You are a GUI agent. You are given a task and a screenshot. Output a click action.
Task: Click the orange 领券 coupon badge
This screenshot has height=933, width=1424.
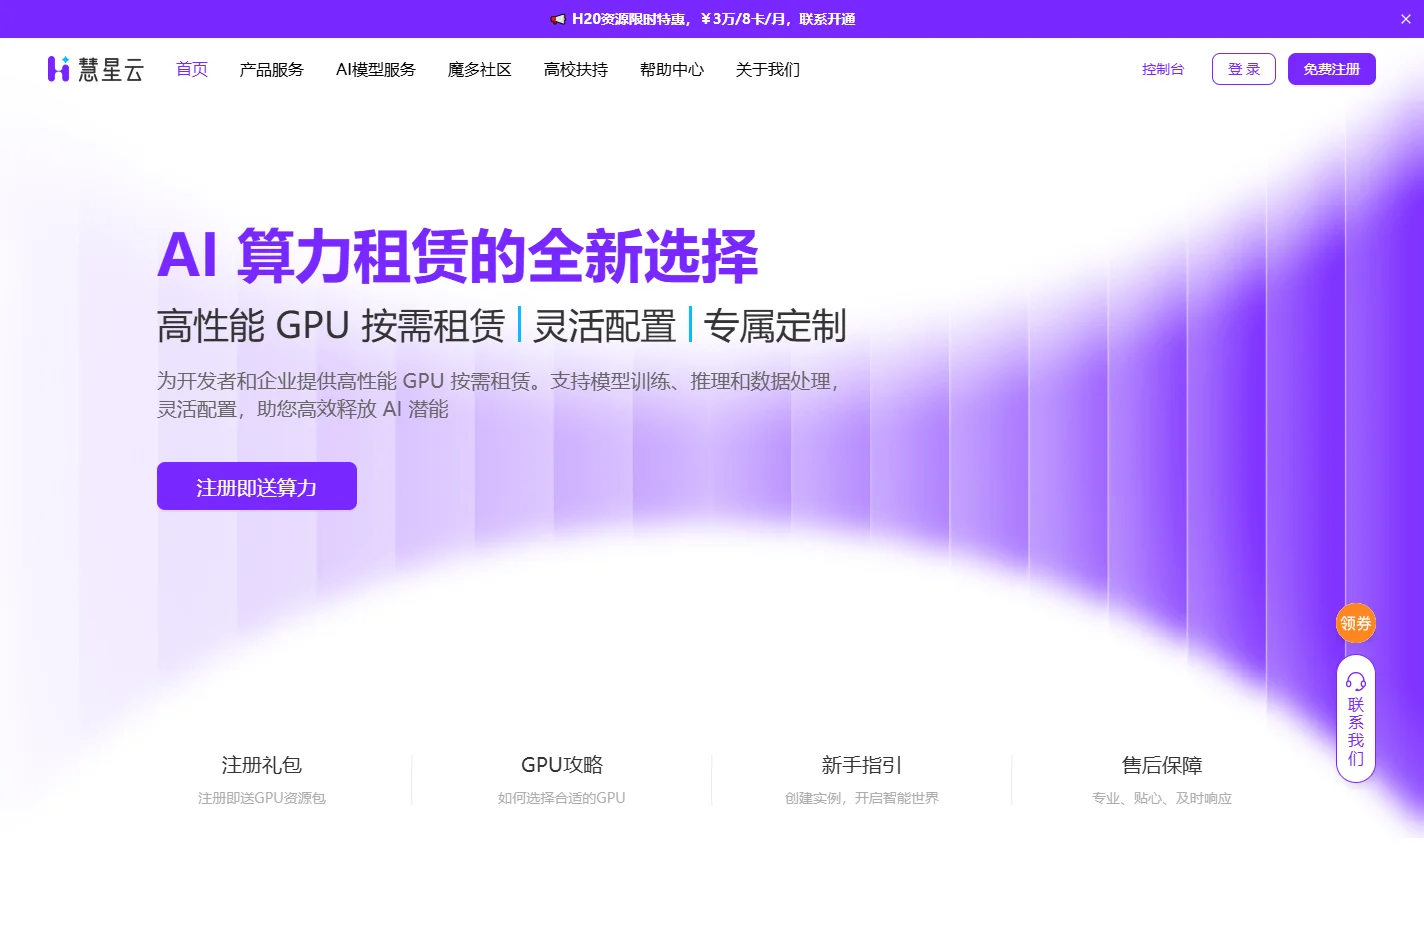tap(1356, 623)
